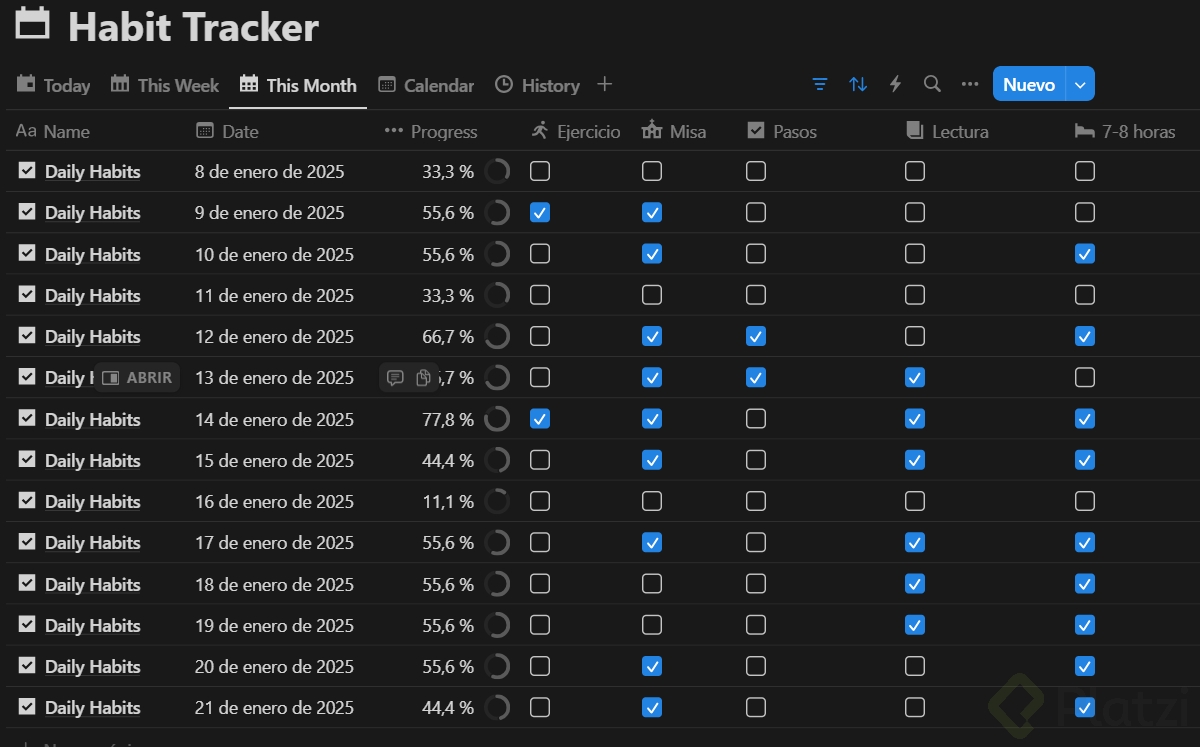Click progress ring for 14 de enero
Image resolution: width=1200 pixels, height=747 pixels.
[x=497, y=419]
